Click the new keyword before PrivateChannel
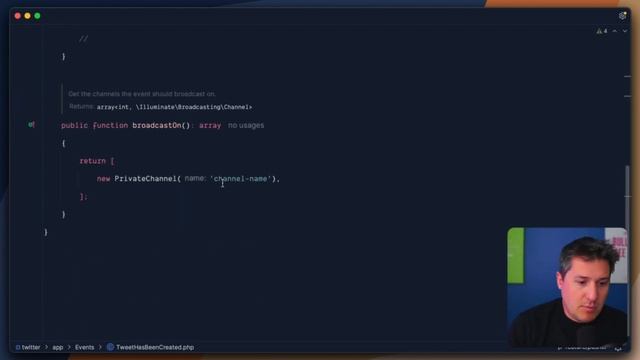This screenshot has width=640, height=360. (x=103, y=178)
